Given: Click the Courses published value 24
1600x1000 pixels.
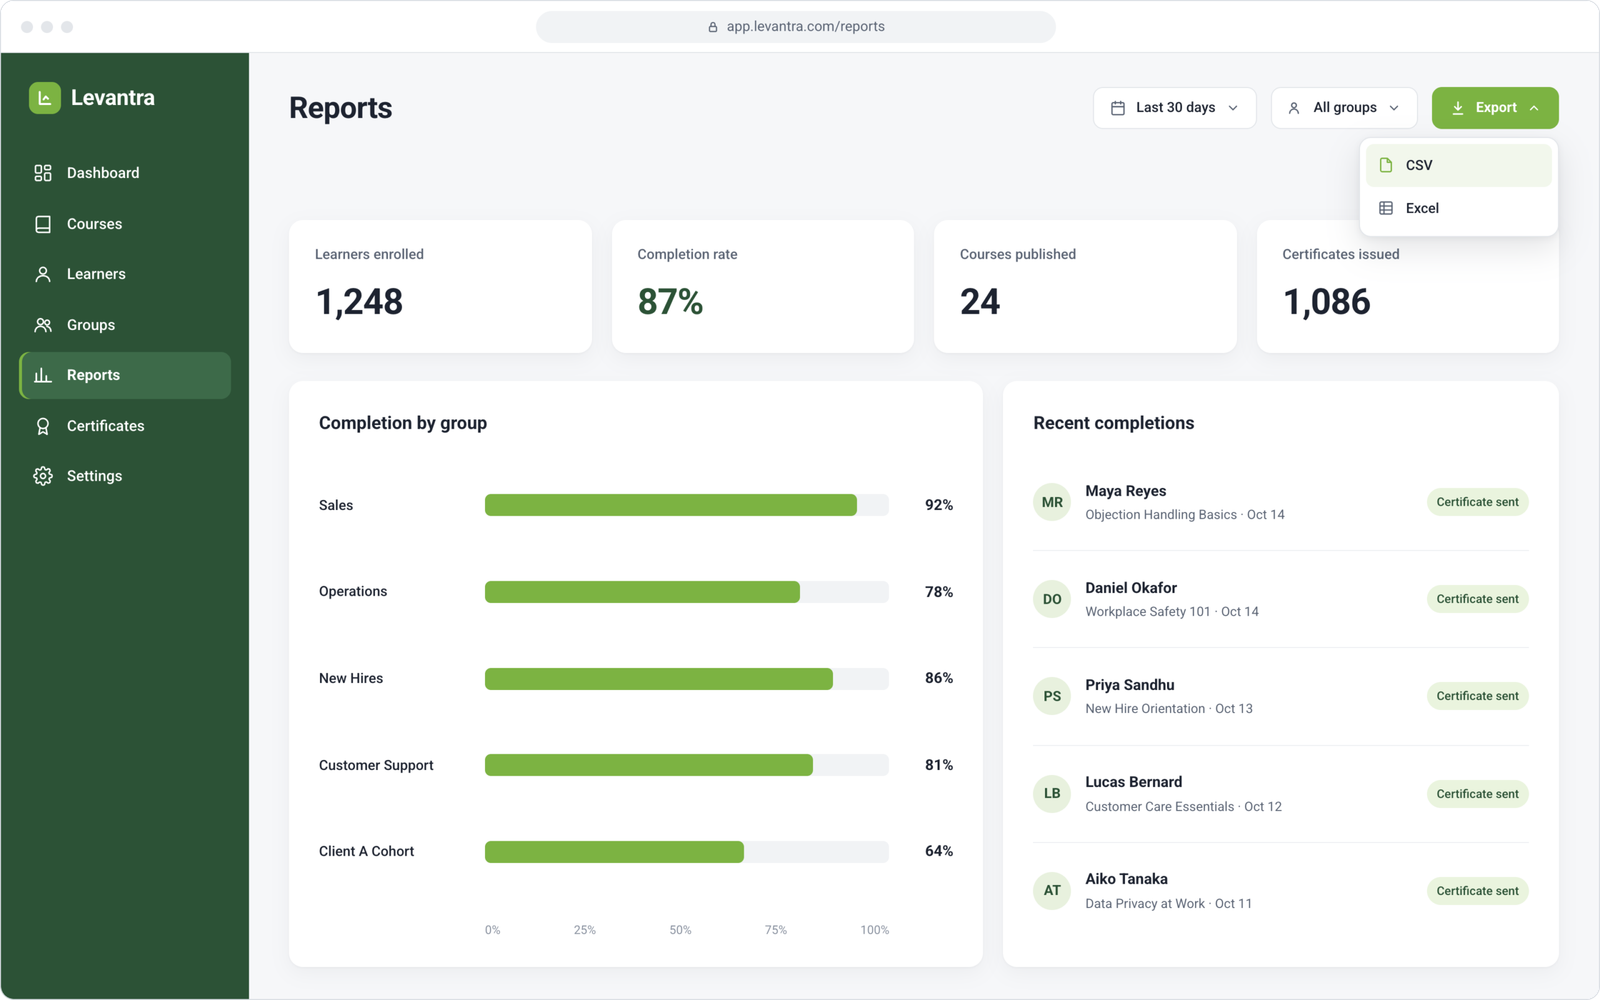Looking at the screenshot, I should (x=980, y=302).
